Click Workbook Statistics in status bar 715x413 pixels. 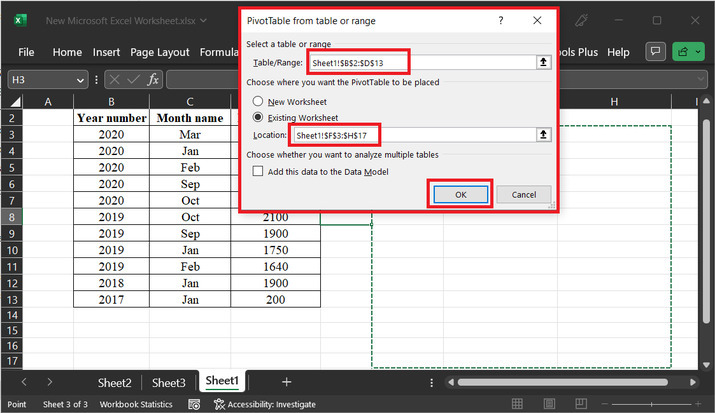(136, 404)
